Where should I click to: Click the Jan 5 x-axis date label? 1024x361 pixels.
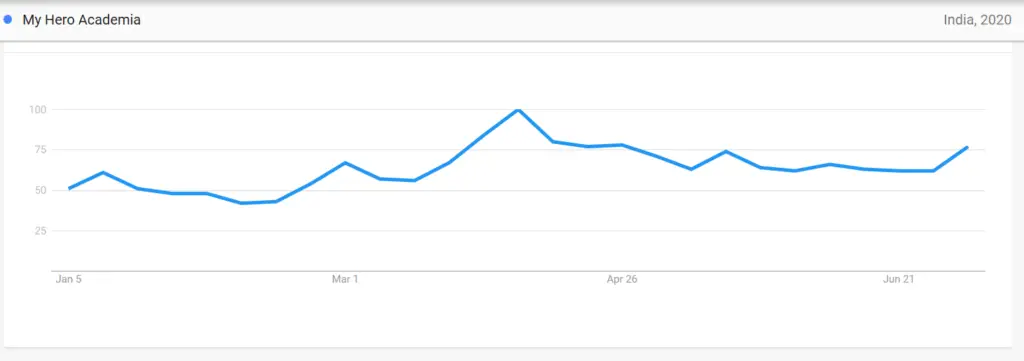[69, 279]
